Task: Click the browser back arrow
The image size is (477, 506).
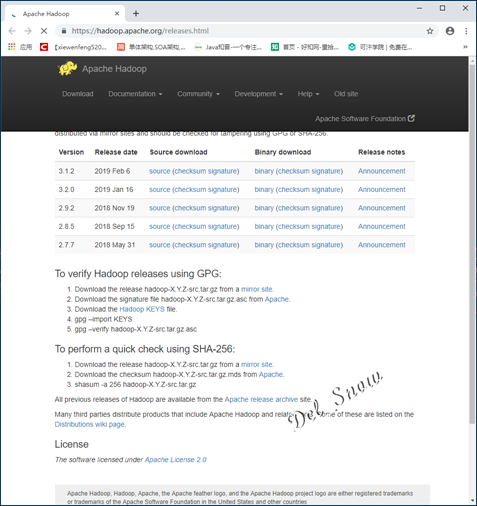Action: [12, 31]
